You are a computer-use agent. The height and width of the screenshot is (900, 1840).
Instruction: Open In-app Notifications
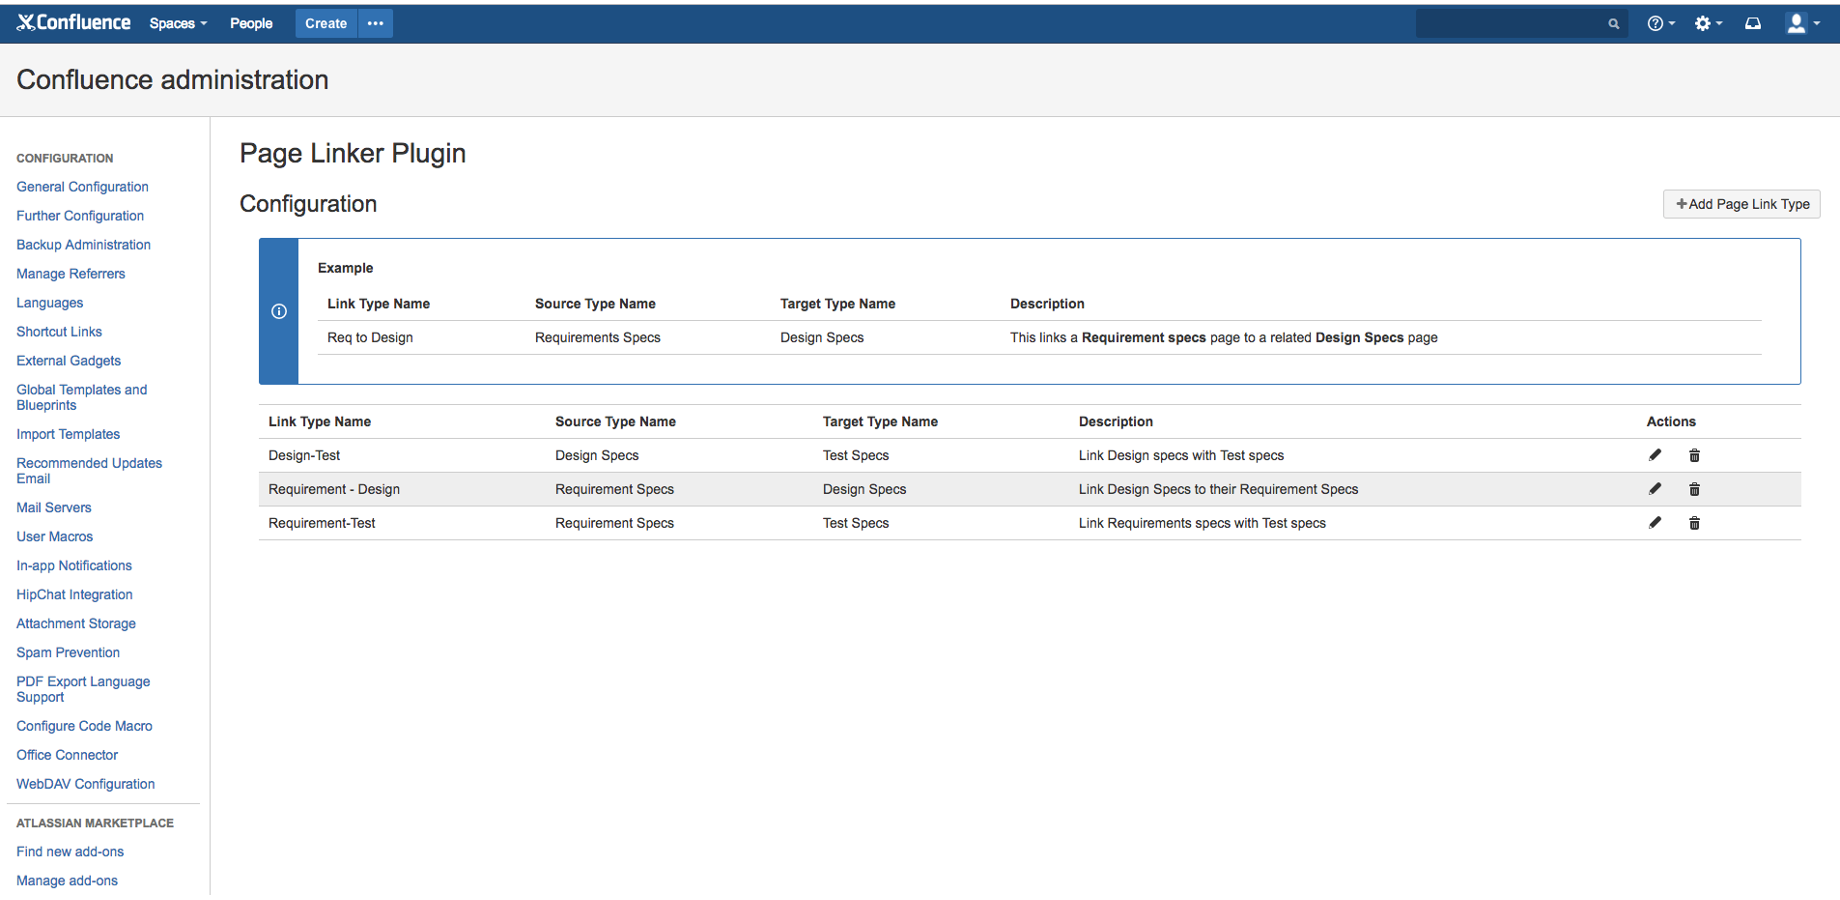pyautogui.click(x=74, y=566)
